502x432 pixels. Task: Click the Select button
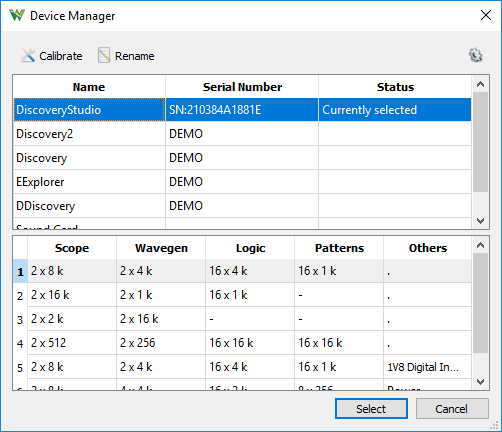click(371, 409)
